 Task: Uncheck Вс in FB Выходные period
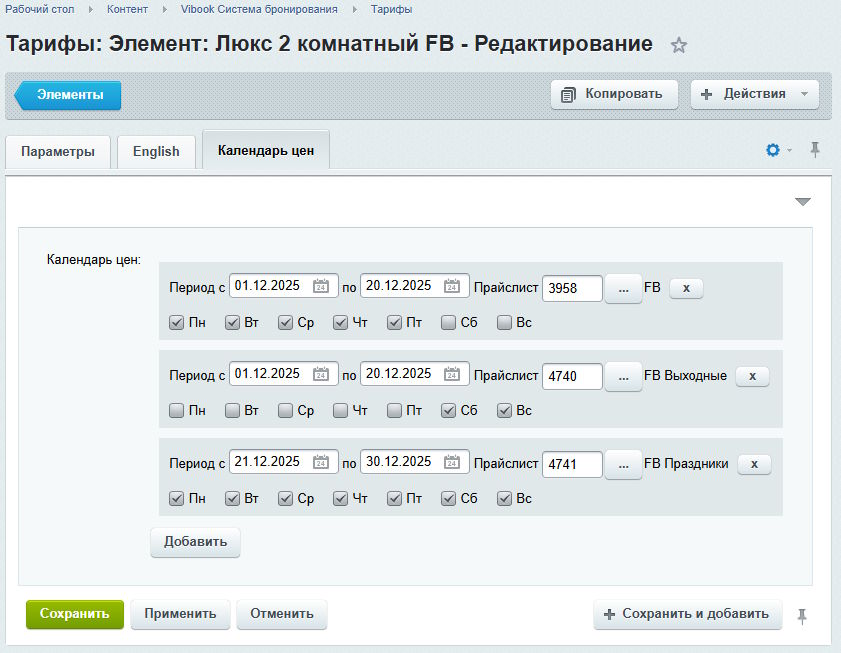(504, 411)
